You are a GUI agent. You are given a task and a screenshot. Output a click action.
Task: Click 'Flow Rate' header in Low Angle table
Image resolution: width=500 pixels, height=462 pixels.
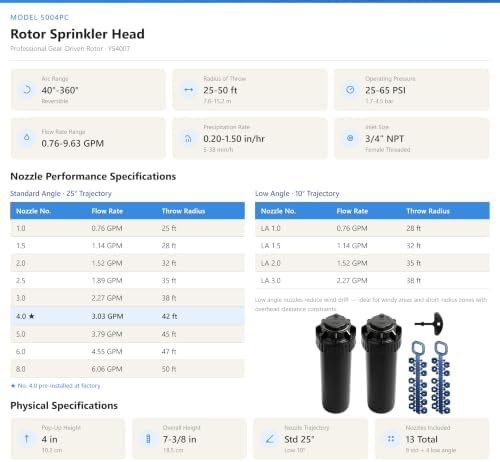click(352, 211)
